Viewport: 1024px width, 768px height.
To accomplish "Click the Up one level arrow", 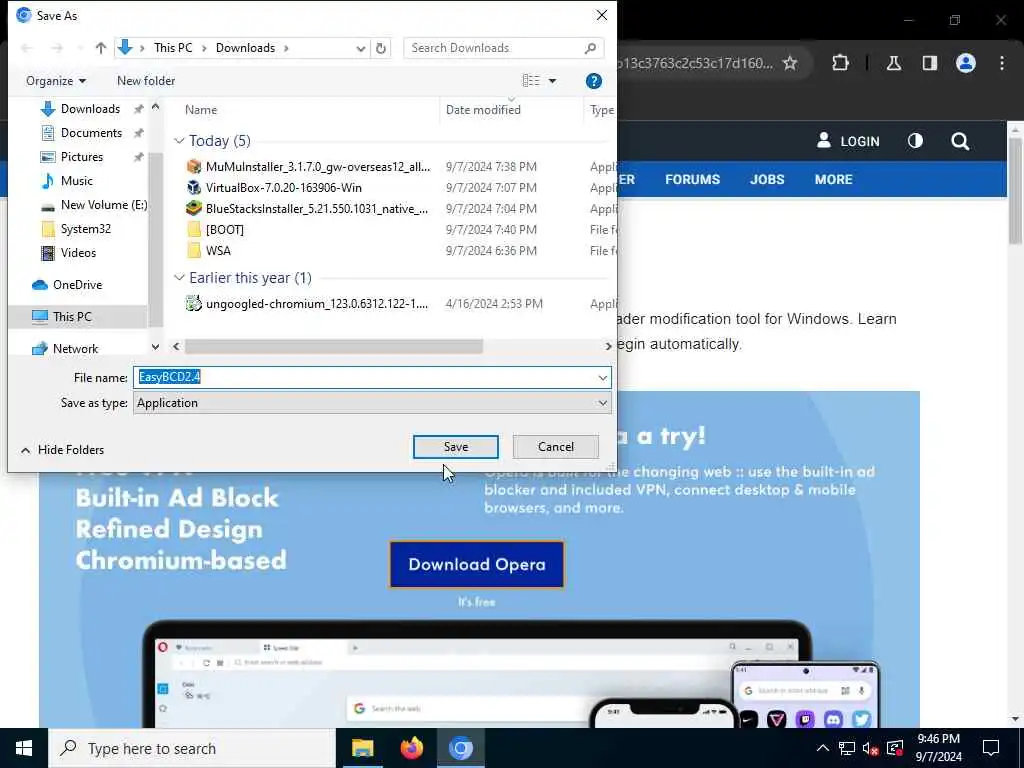I will pos(101,48).
